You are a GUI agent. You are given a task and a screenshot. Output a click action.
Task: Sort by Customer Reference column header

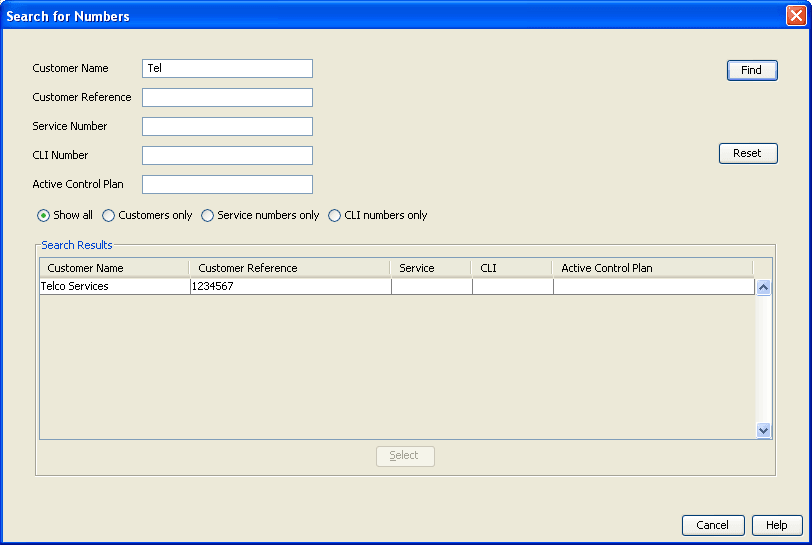[289, 268]
